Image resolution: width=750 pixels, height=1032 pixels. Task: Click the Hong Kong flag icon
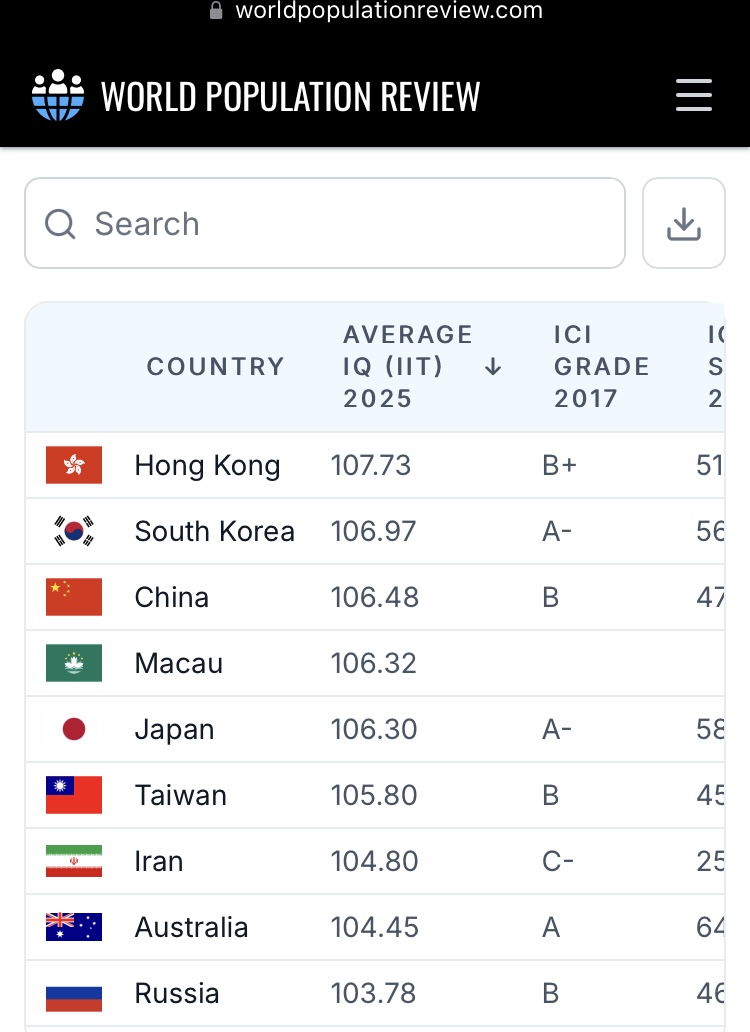click(74, 465)
